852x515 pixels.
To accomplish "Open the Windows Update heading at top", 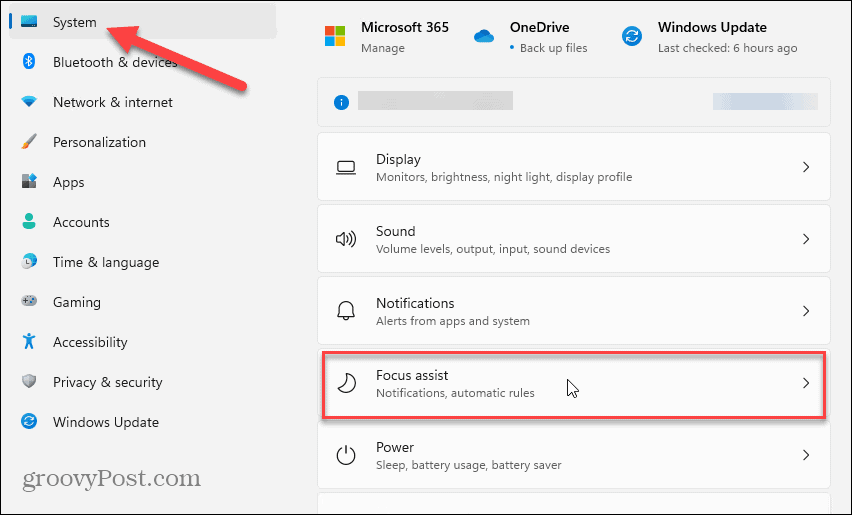I will click(x=712, y=27).
